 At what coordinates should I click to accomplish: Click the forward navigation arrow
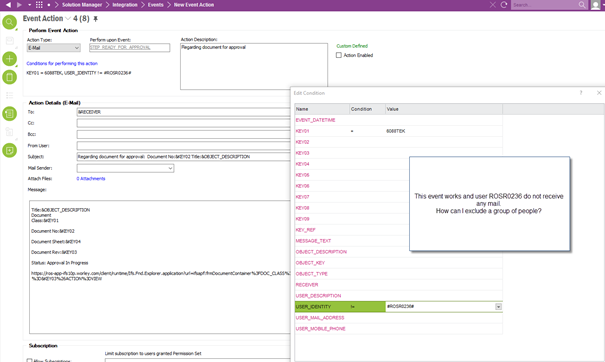pyautogui.click(x=19, y=5)
